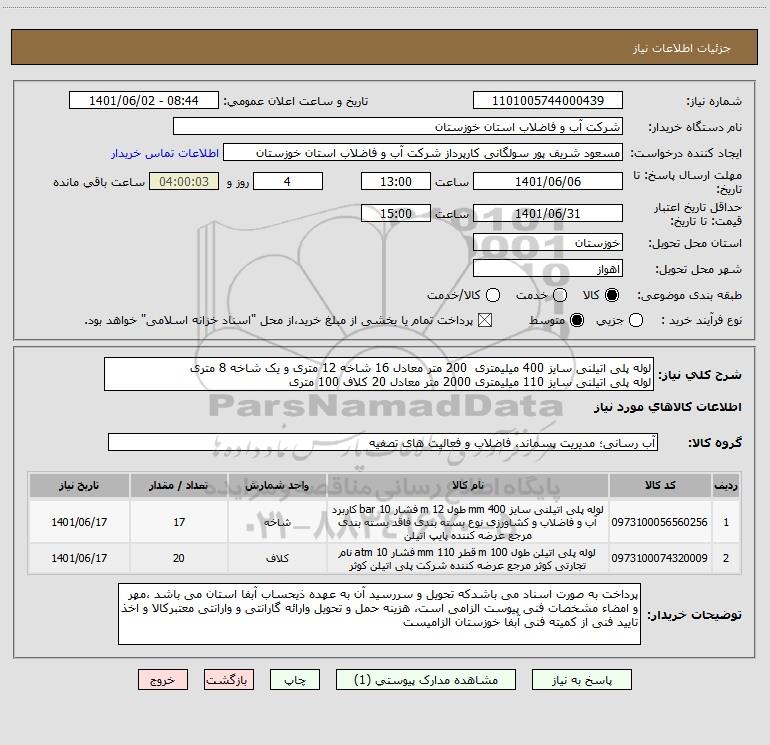Click the buyer notes text box
Image resolution: width=770 pixels, height=745 pixels.
379,614
